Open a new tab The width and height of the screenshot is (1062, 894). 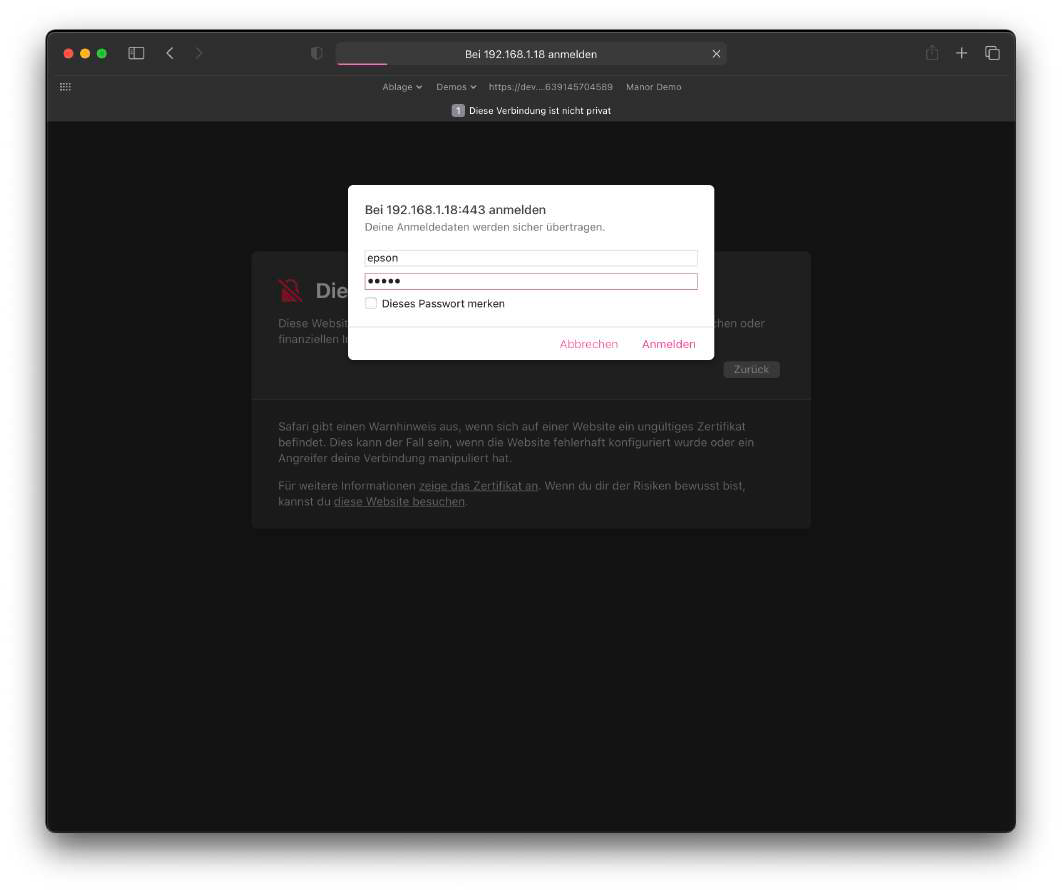[961, 53]
